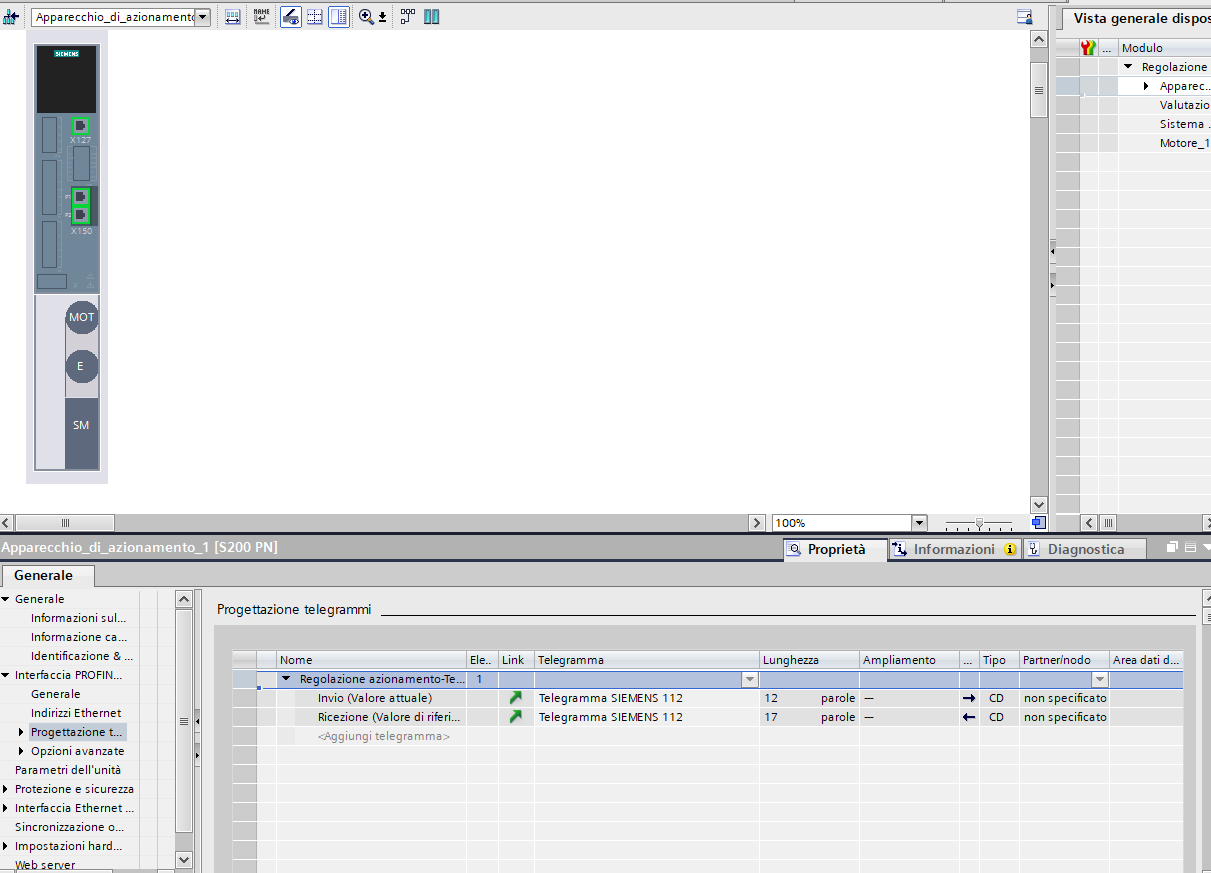Toggle the dotted grid toolbar button
This screenshot has height=873, width=1211.
pos(315,17)
